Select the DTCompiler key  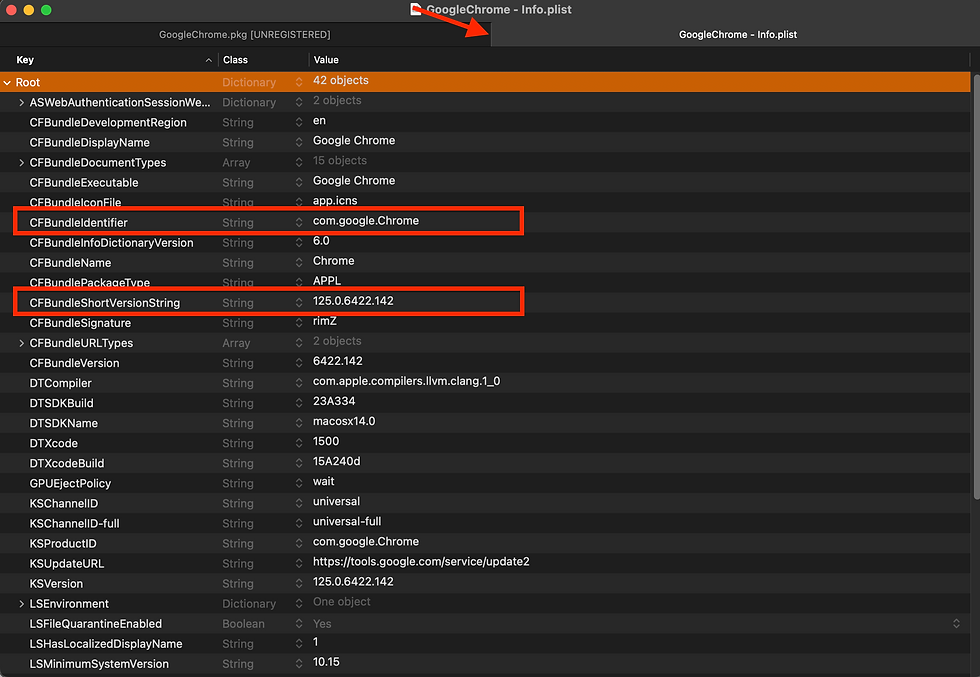60,383
